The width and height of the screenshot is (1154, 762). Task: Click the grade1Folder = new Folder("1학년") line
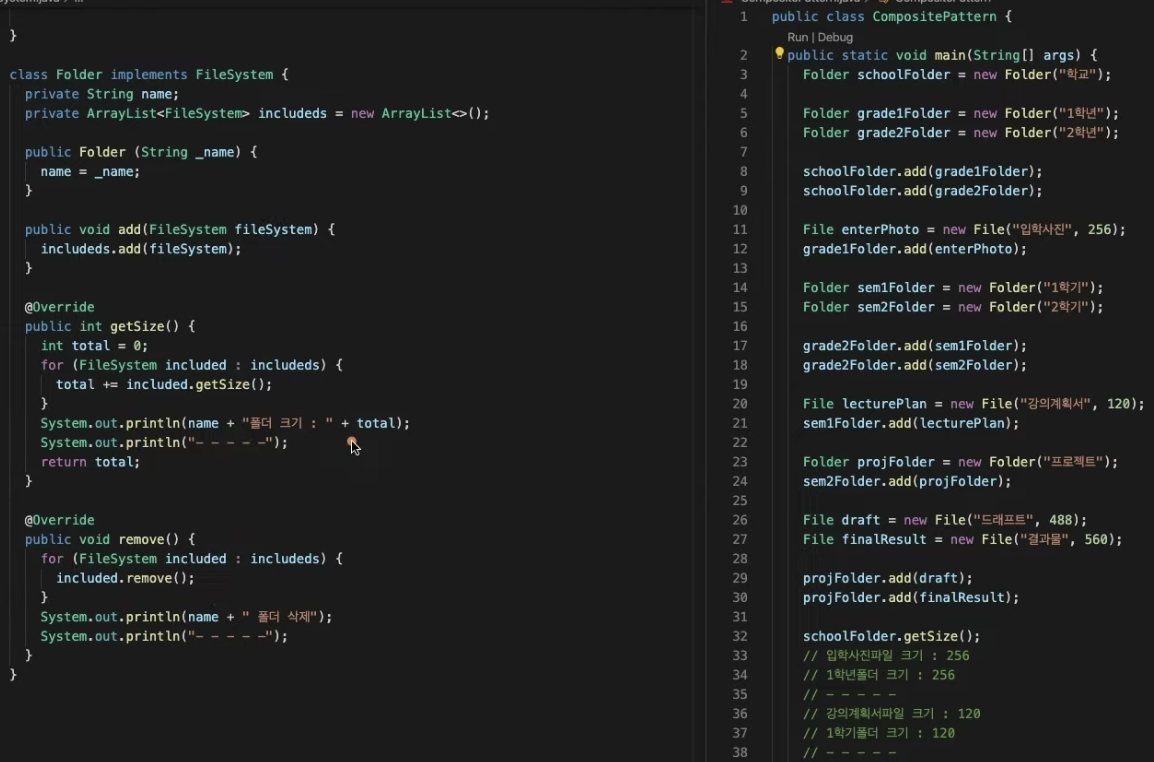click(x=961, y=113)
